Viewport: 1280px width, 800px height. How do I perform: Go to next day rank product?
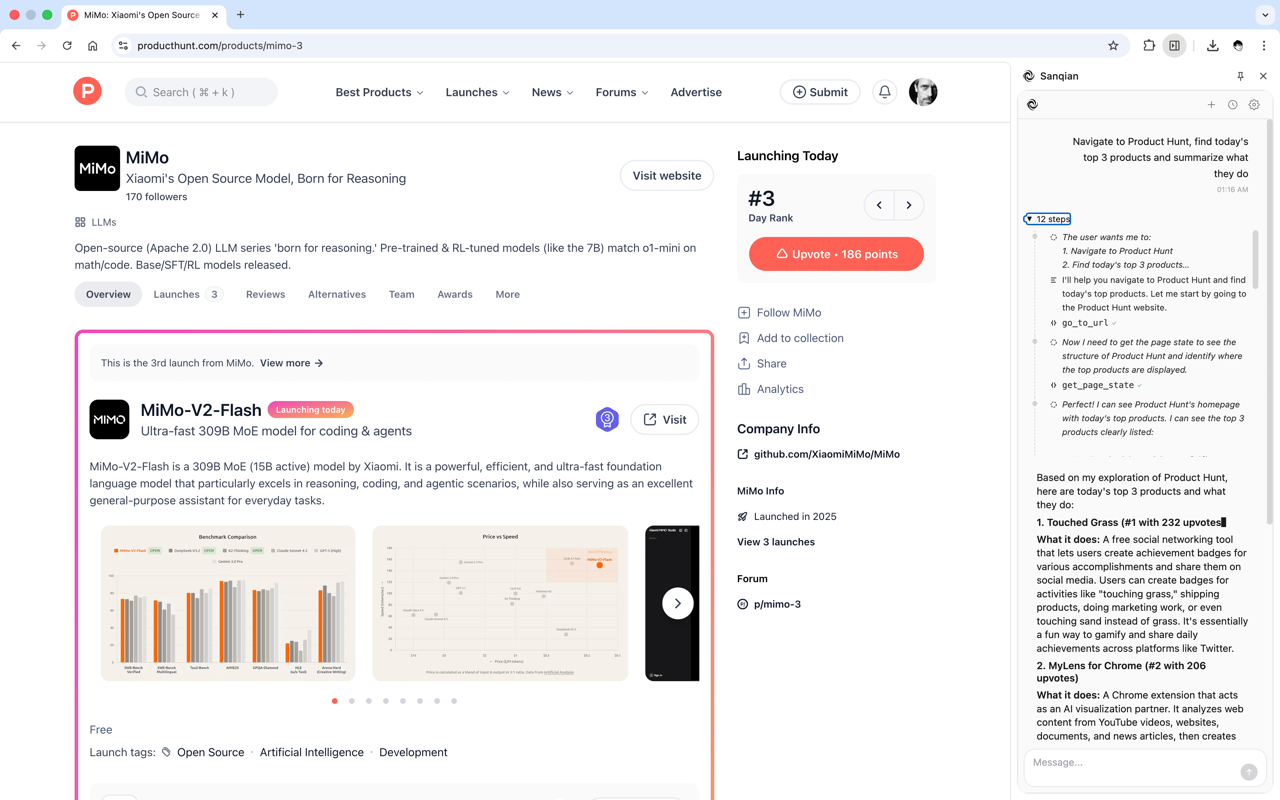909,205
